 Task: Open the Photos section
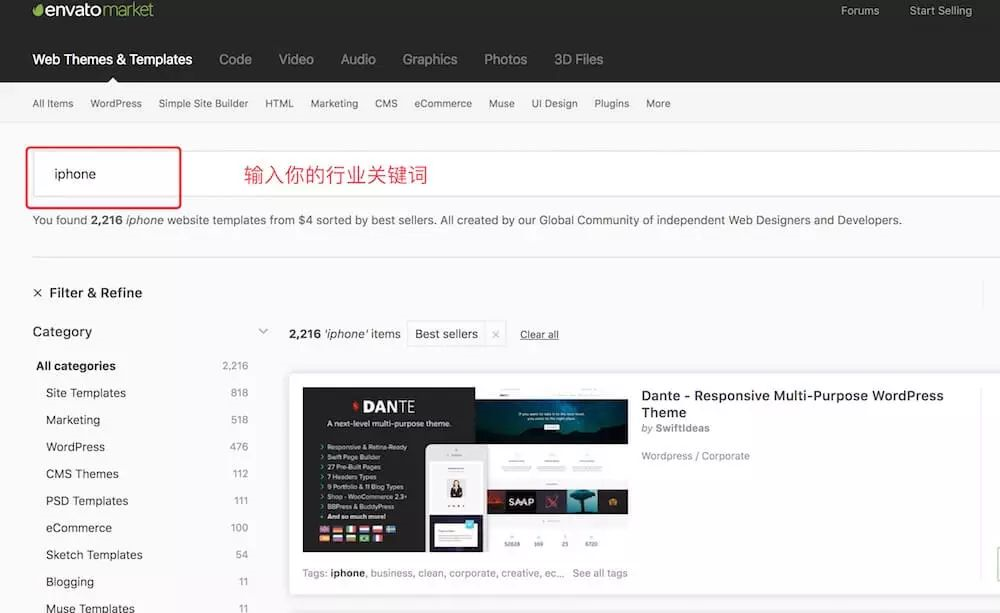pos(505,59)
